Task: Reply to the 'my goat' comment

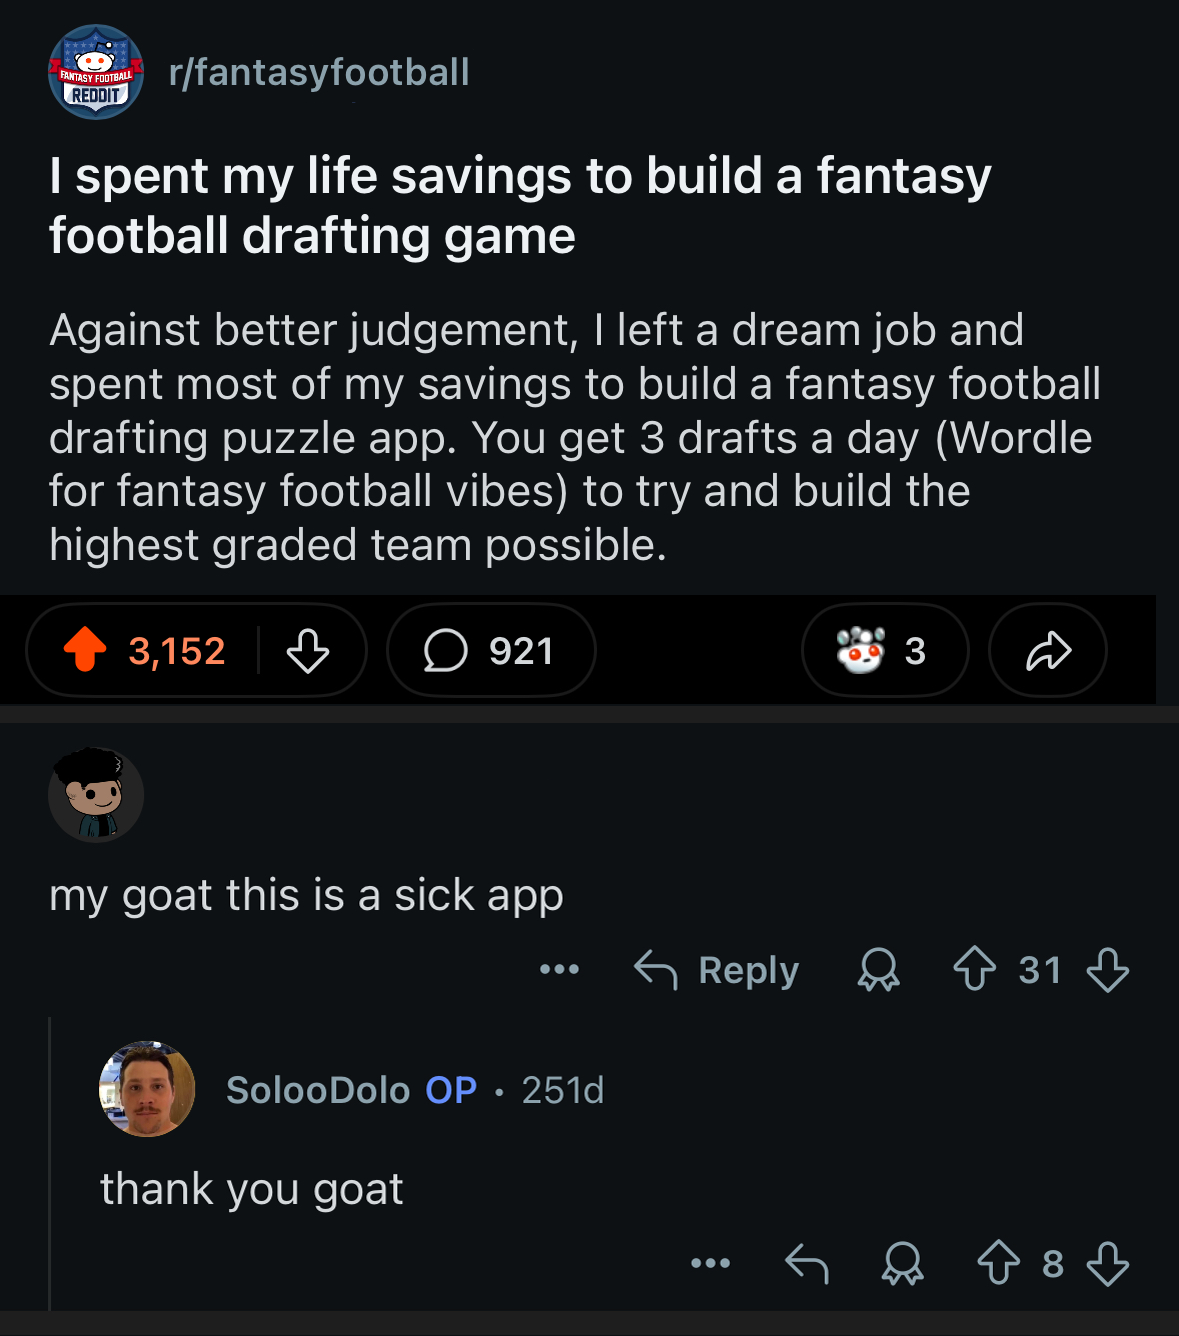Action: [x=717, y=970]
